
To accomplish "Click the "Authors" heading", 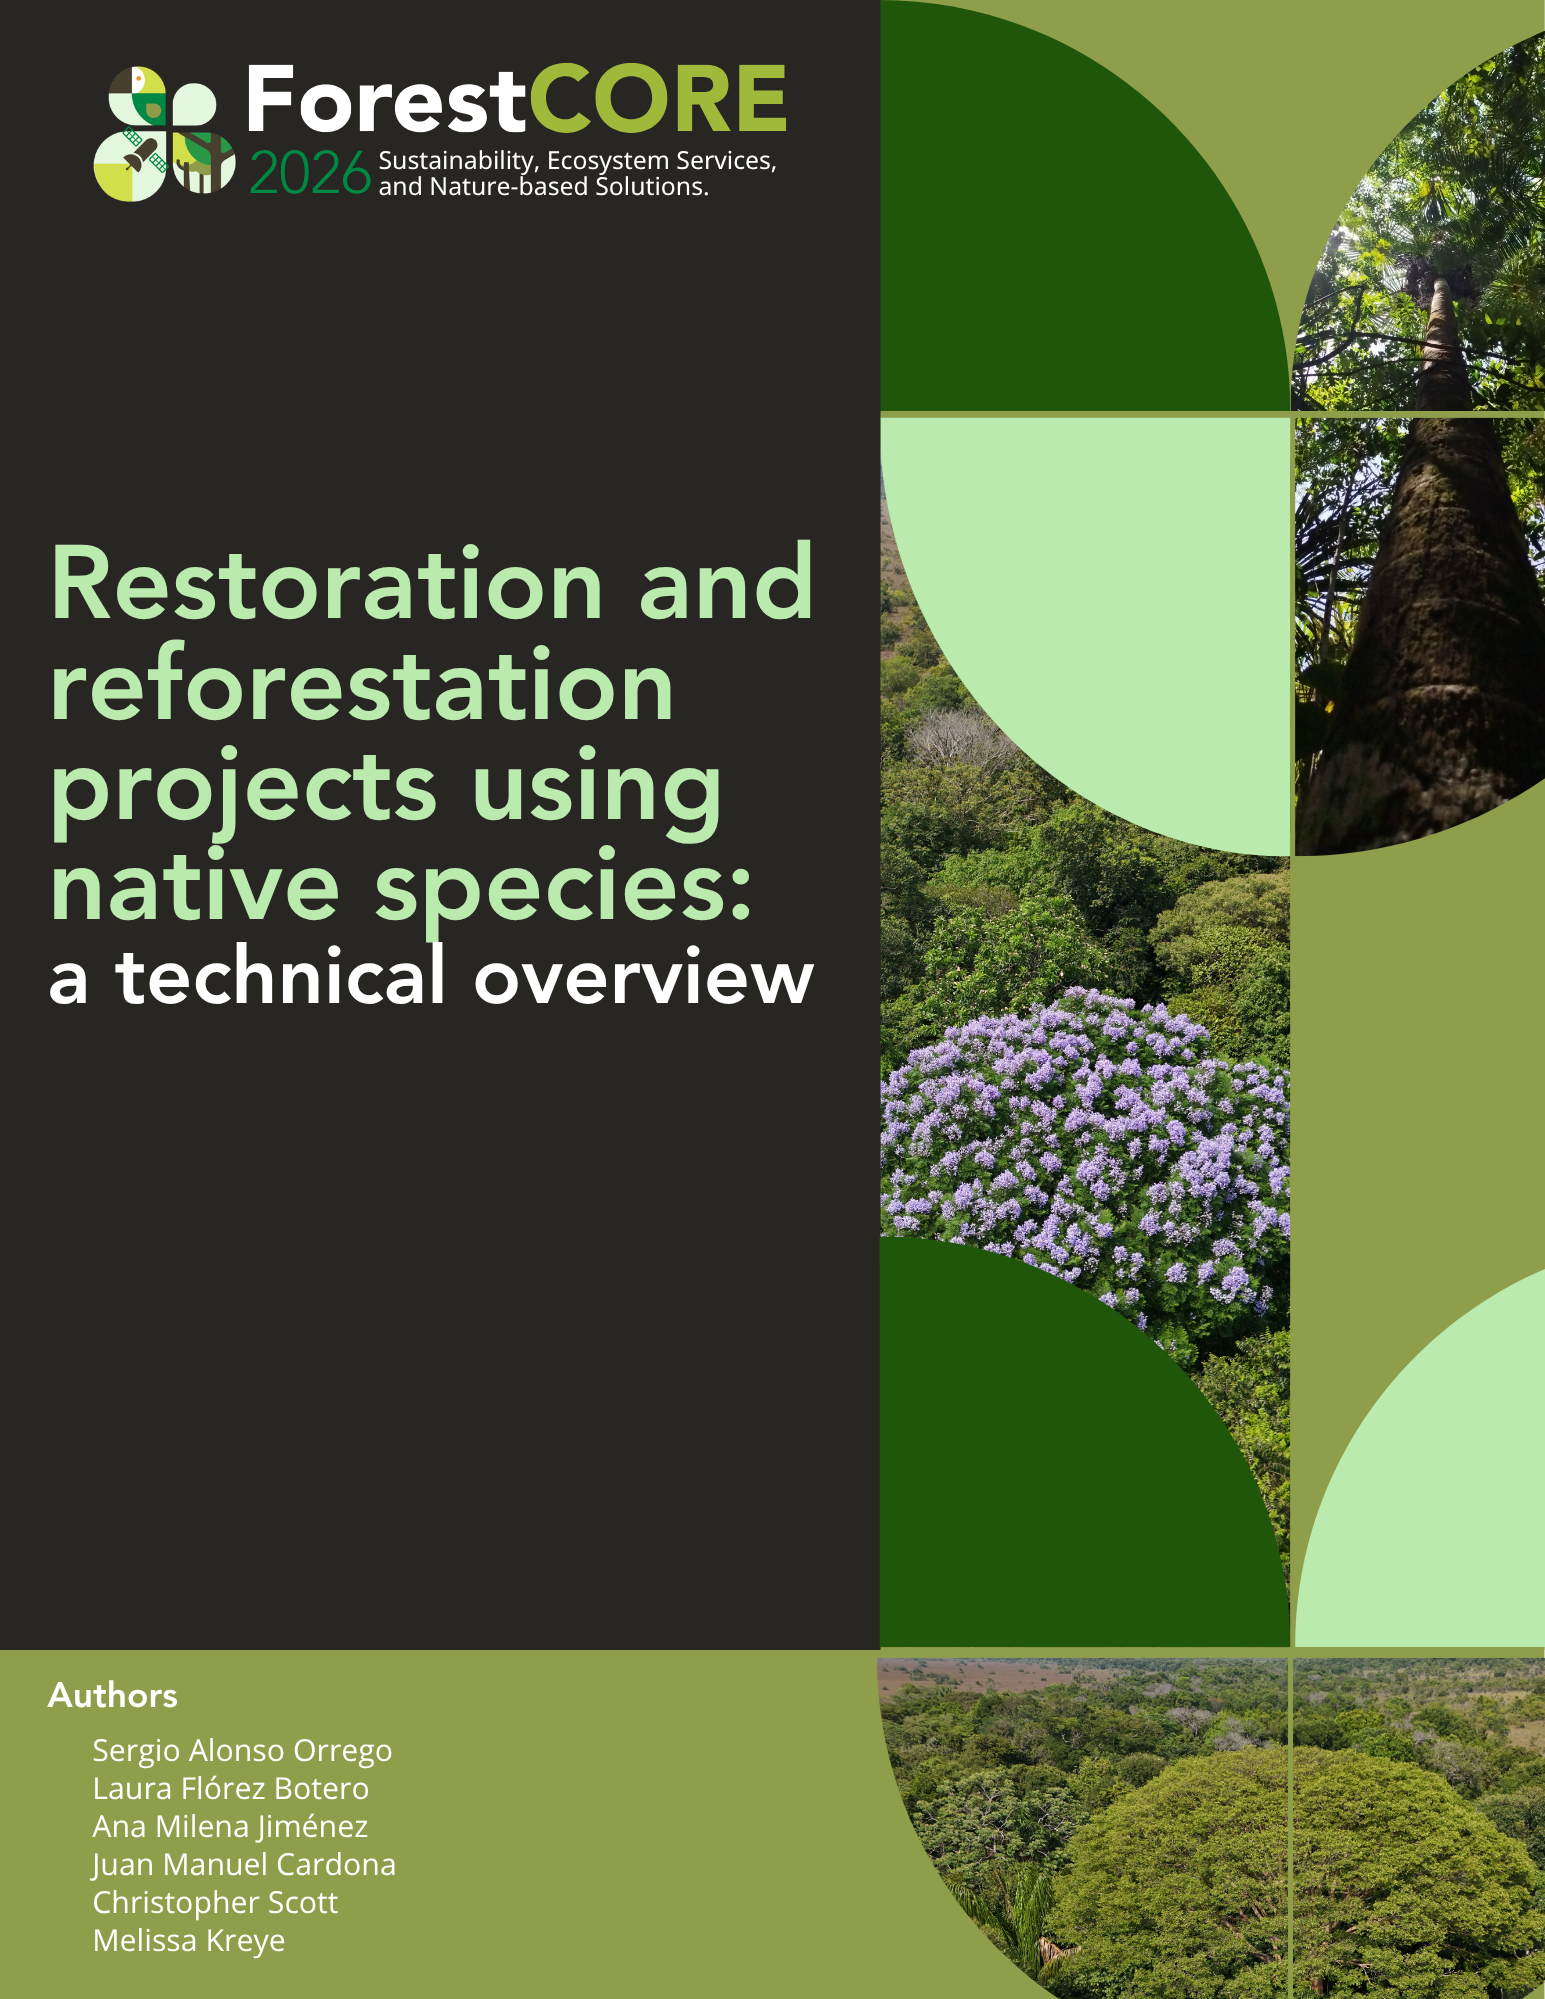I will 113,1695.
